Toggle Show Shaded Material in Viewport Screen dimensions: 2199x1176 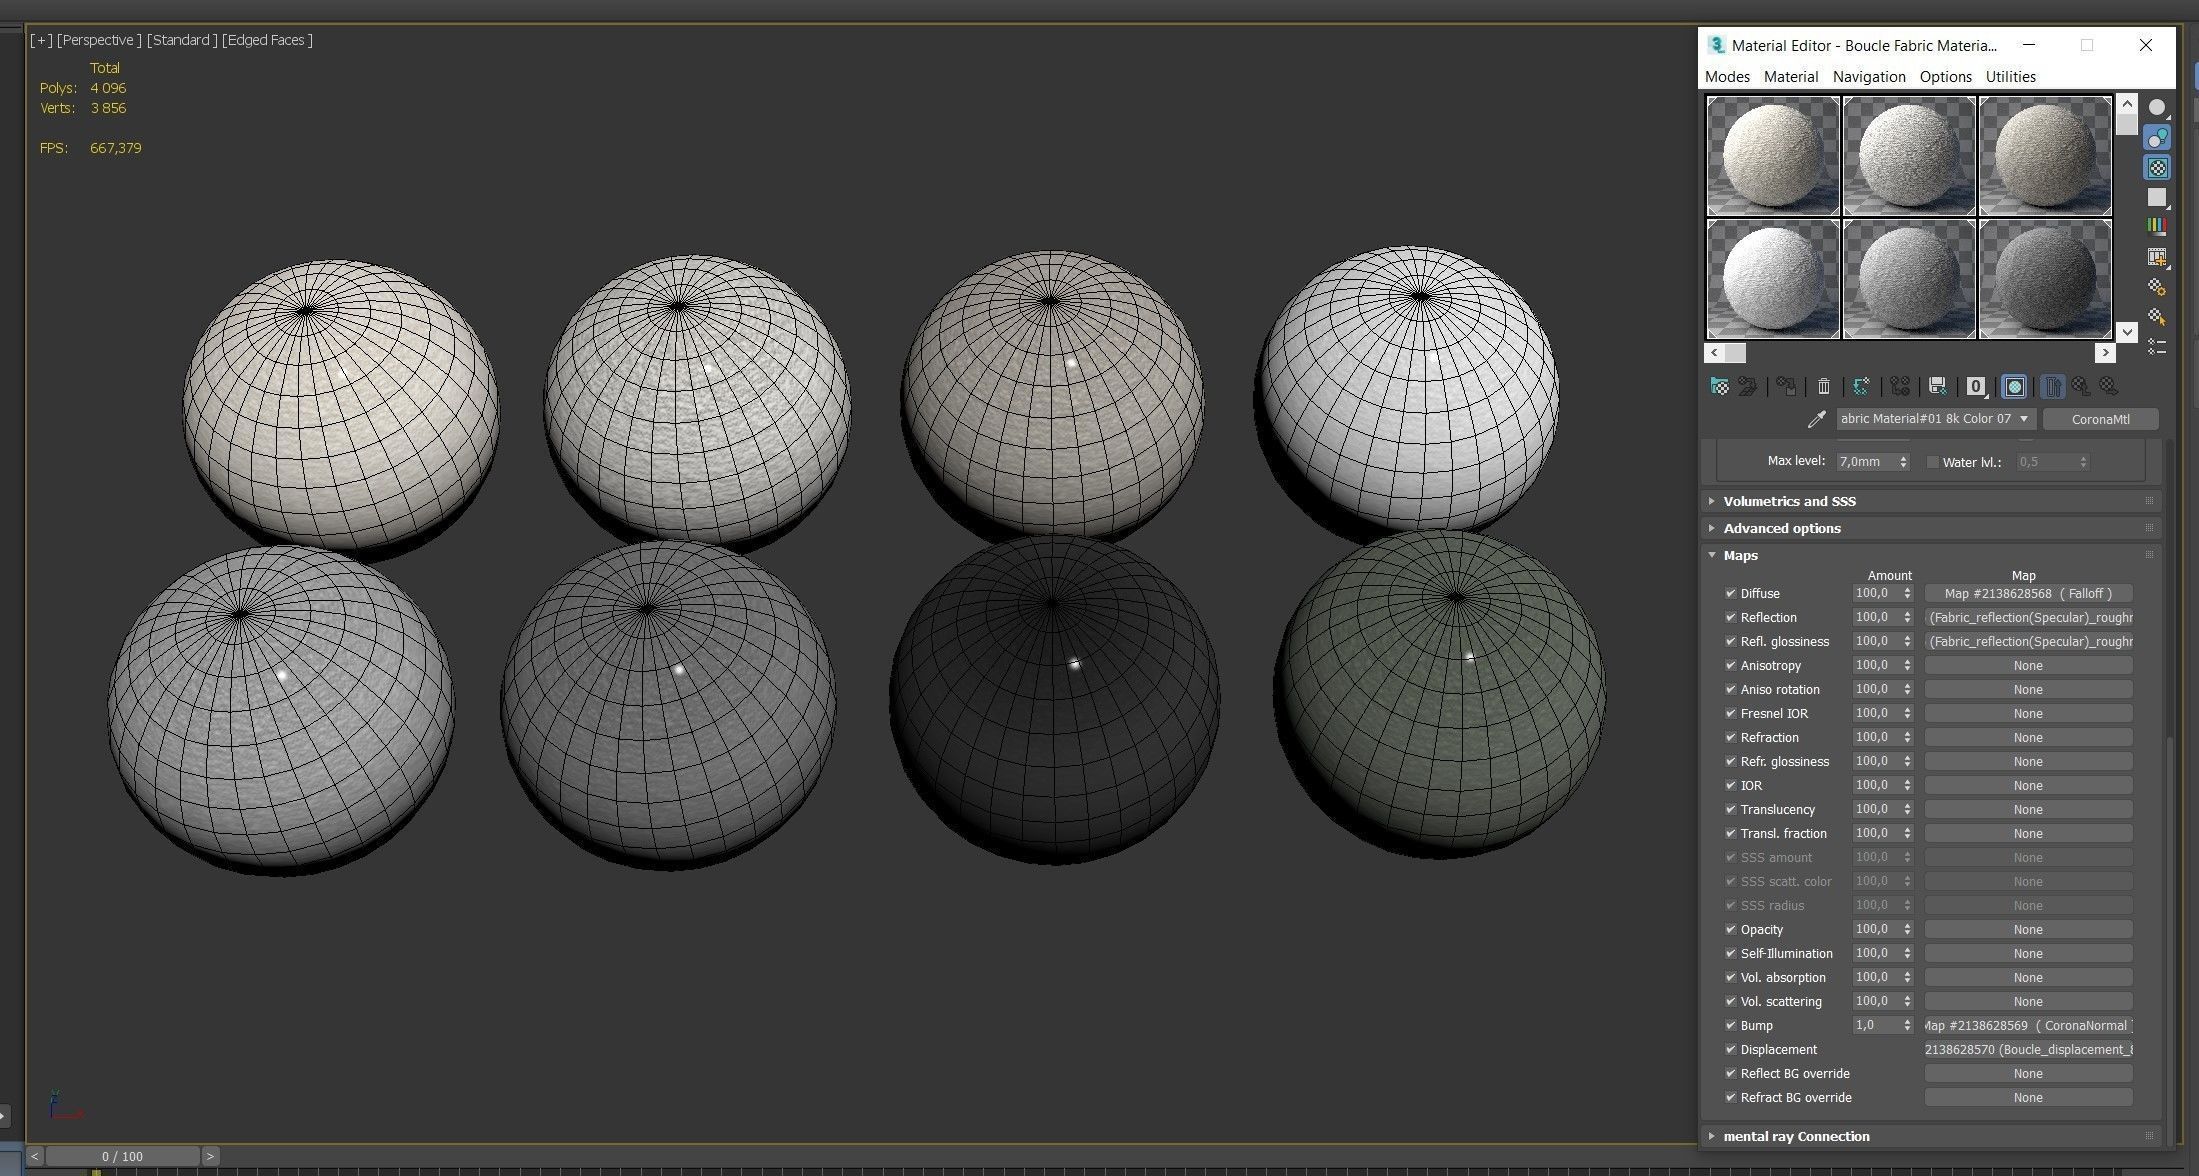[2014, 387]
